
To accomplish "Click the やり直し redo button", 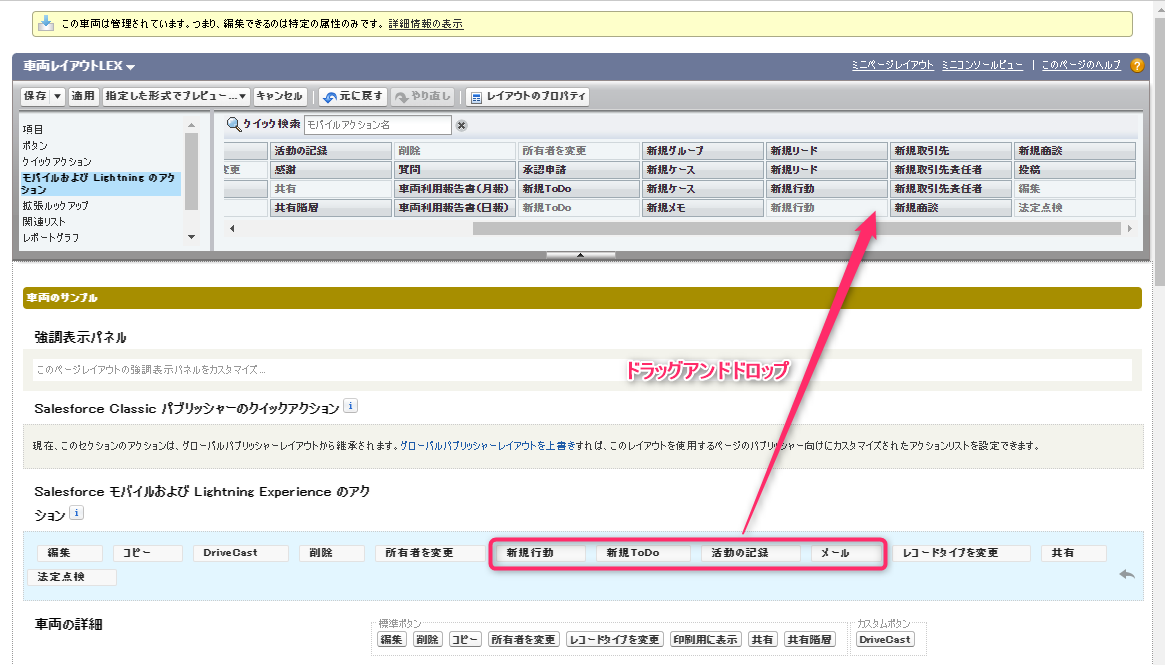I will (x=423, y=97).
